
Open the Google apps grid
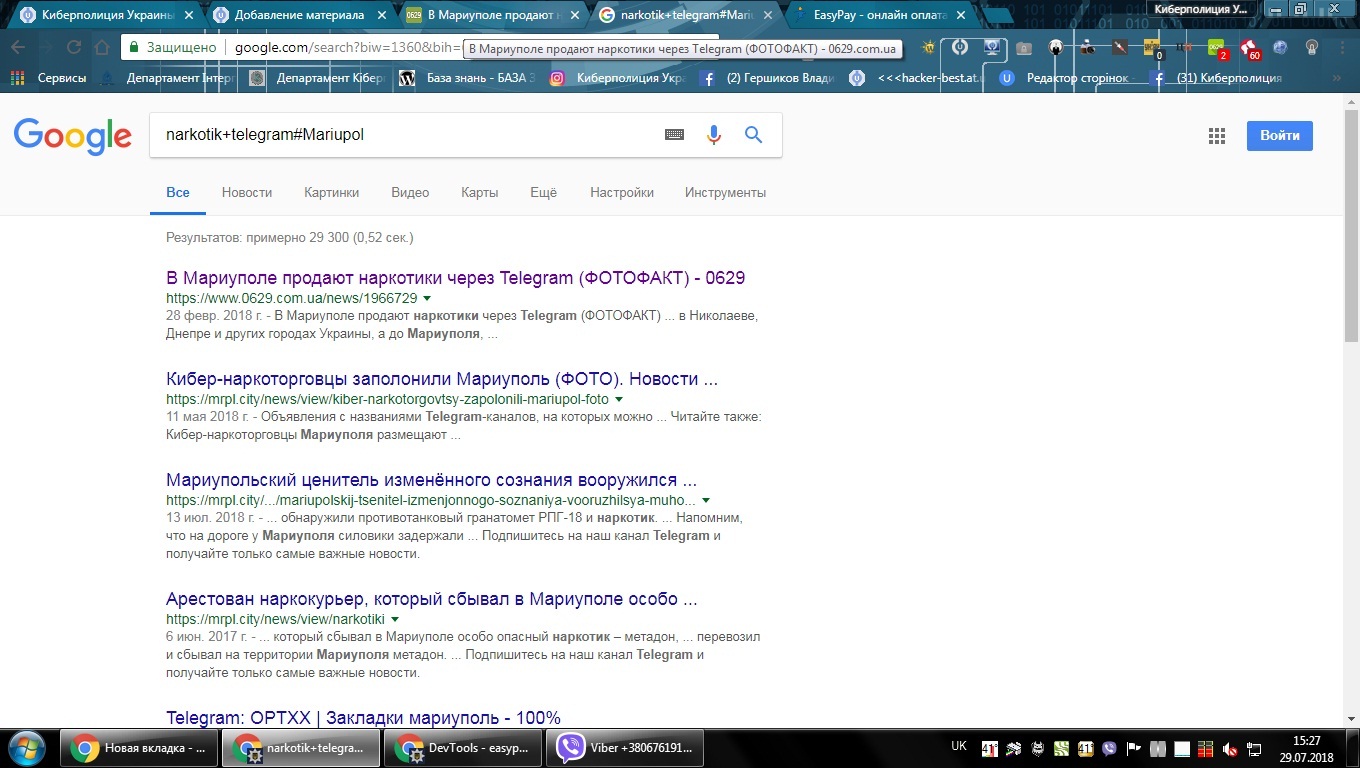click(1217, 136)
